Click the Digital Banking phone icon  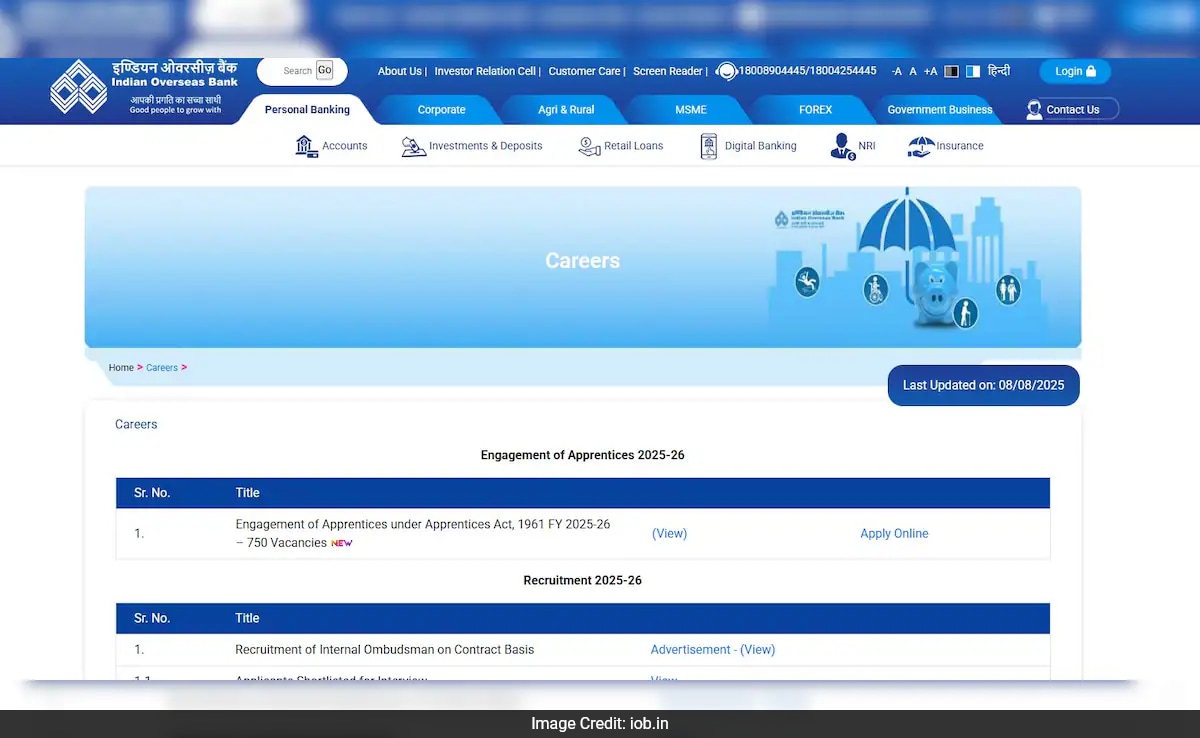[x=709, y=146]
